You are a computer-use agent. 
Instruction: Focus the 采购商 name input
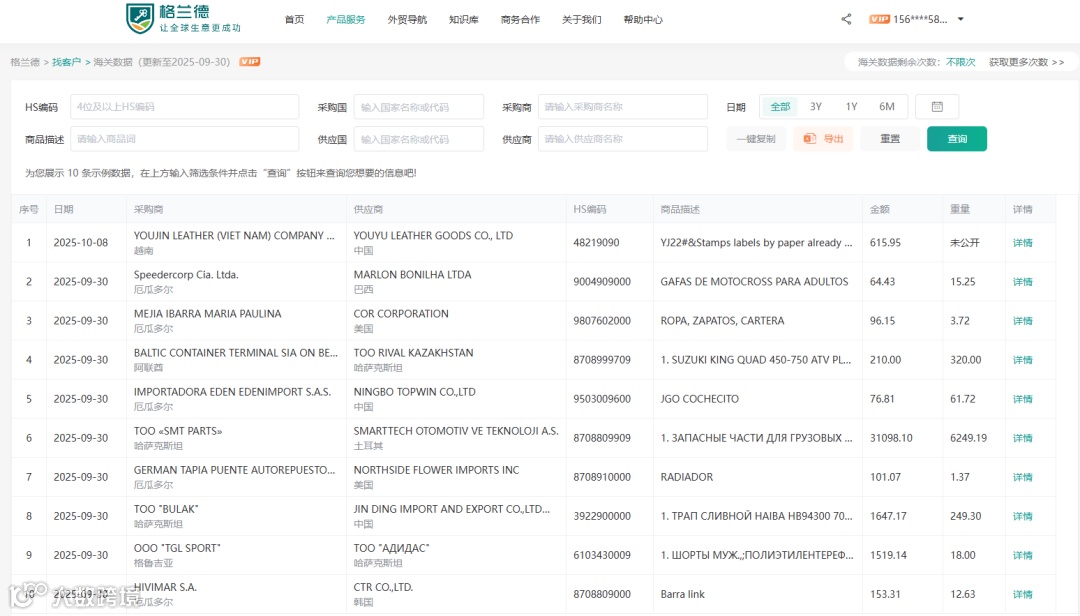coord(623,107)
